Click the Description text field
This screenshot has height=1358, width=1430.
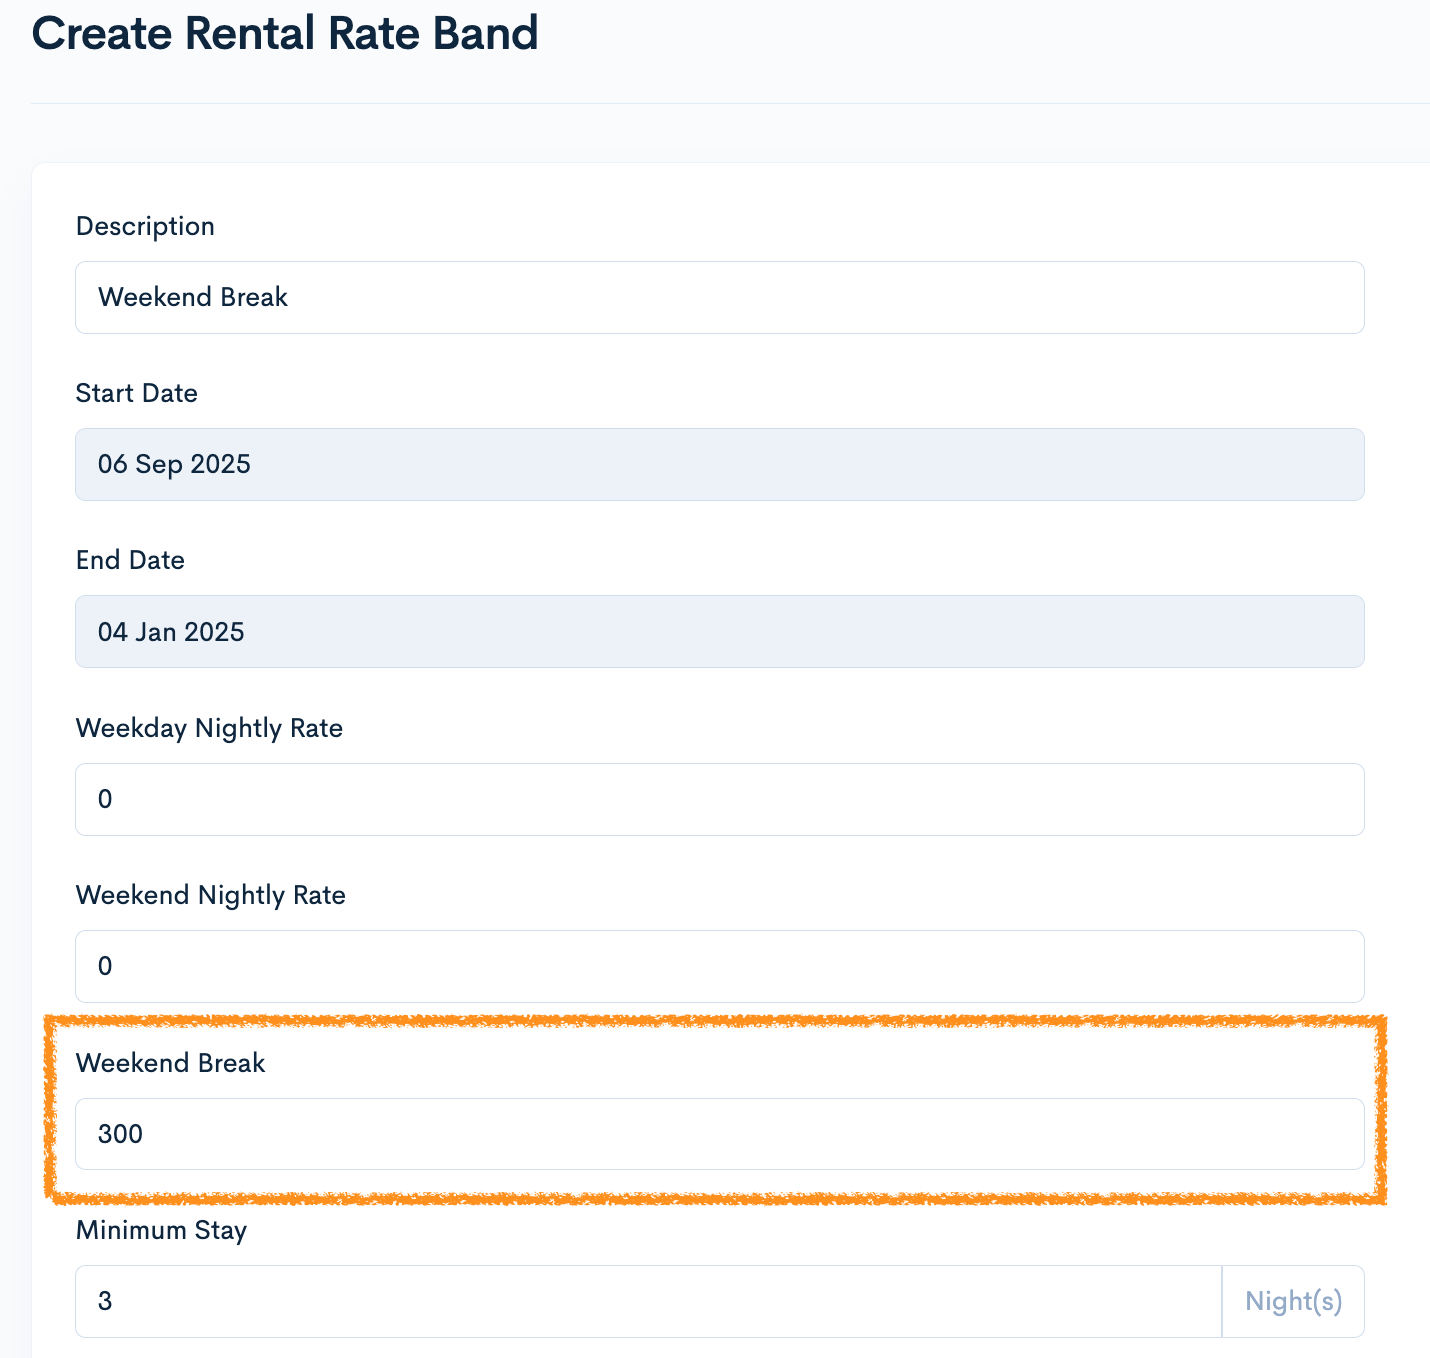click(x=719, y=298)
